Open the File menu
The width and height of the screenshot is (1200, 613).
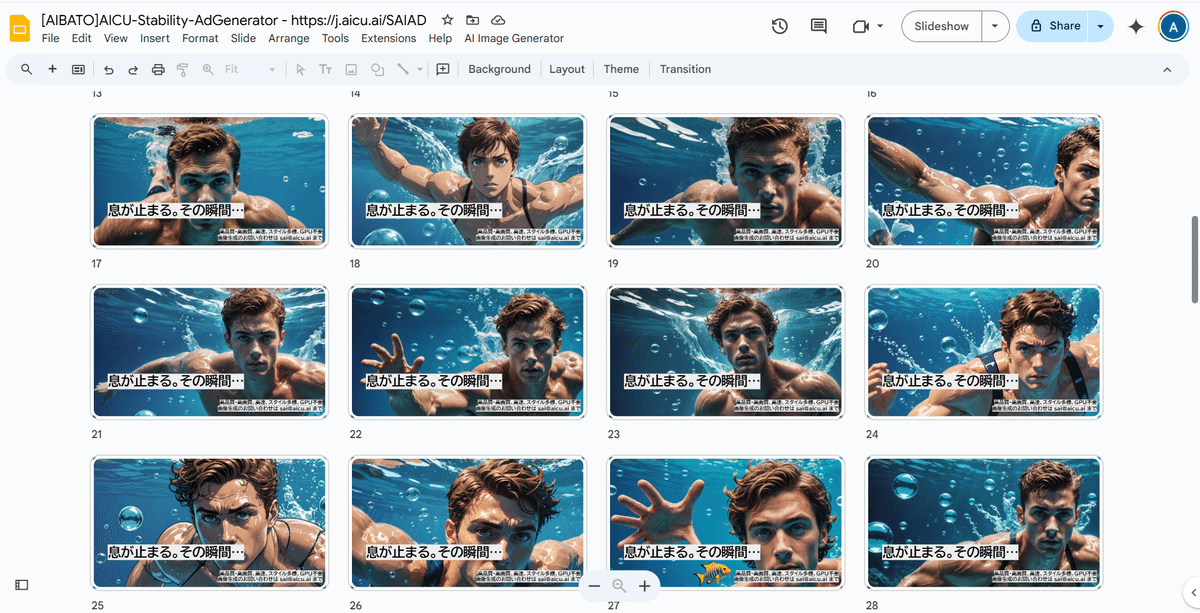51,38
